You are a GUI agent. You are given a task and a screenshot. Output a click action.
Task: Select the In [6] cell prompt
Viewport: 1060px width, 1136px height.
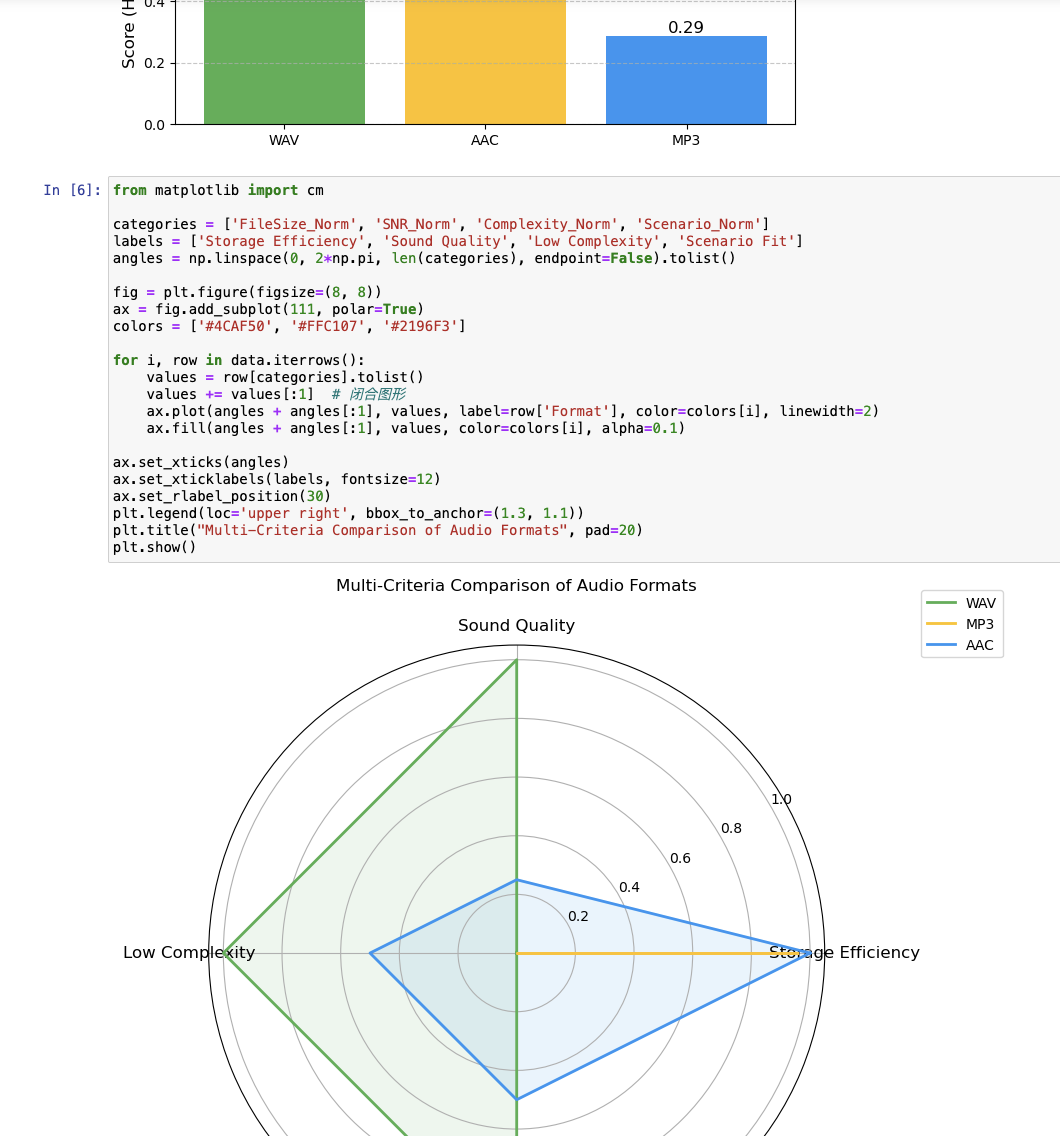click(x=72, y=190)
